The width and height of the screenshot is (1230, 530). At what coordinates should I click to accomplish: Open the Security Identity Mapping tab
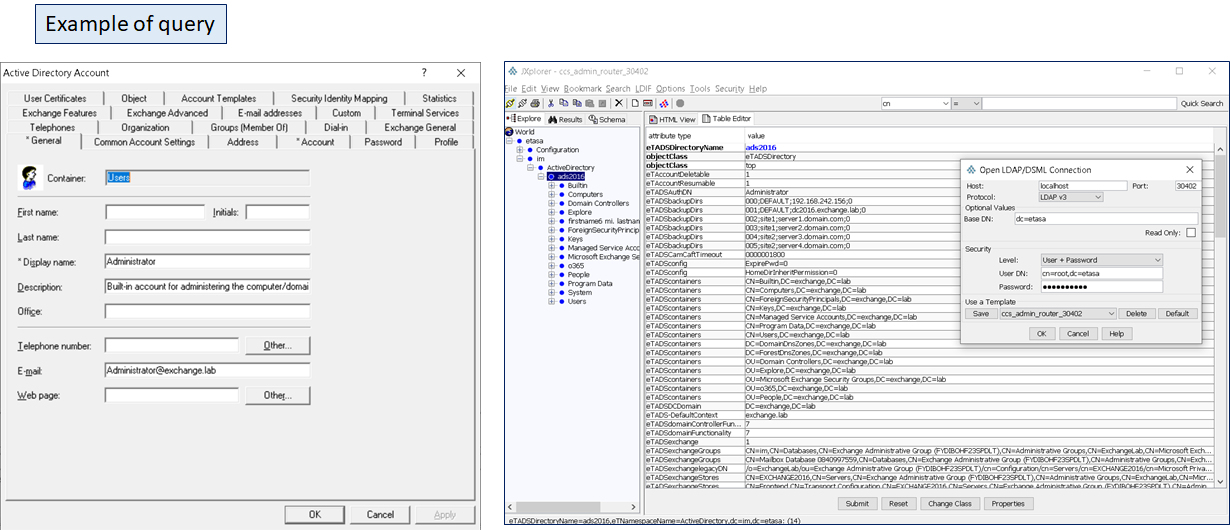tap(339, 98)
